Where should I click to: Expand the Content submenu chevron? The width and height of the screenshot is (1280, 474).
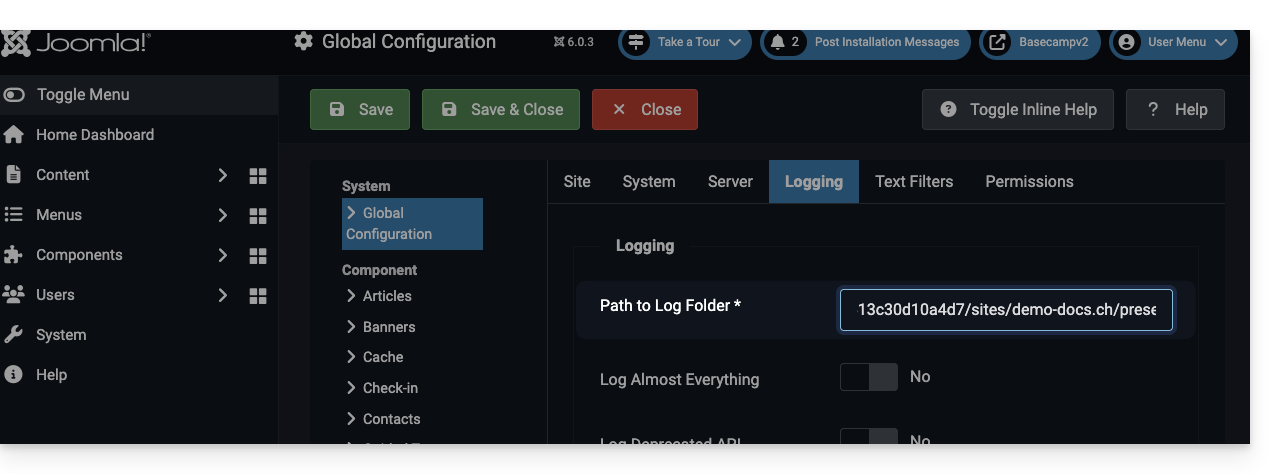tap(223, 175)
